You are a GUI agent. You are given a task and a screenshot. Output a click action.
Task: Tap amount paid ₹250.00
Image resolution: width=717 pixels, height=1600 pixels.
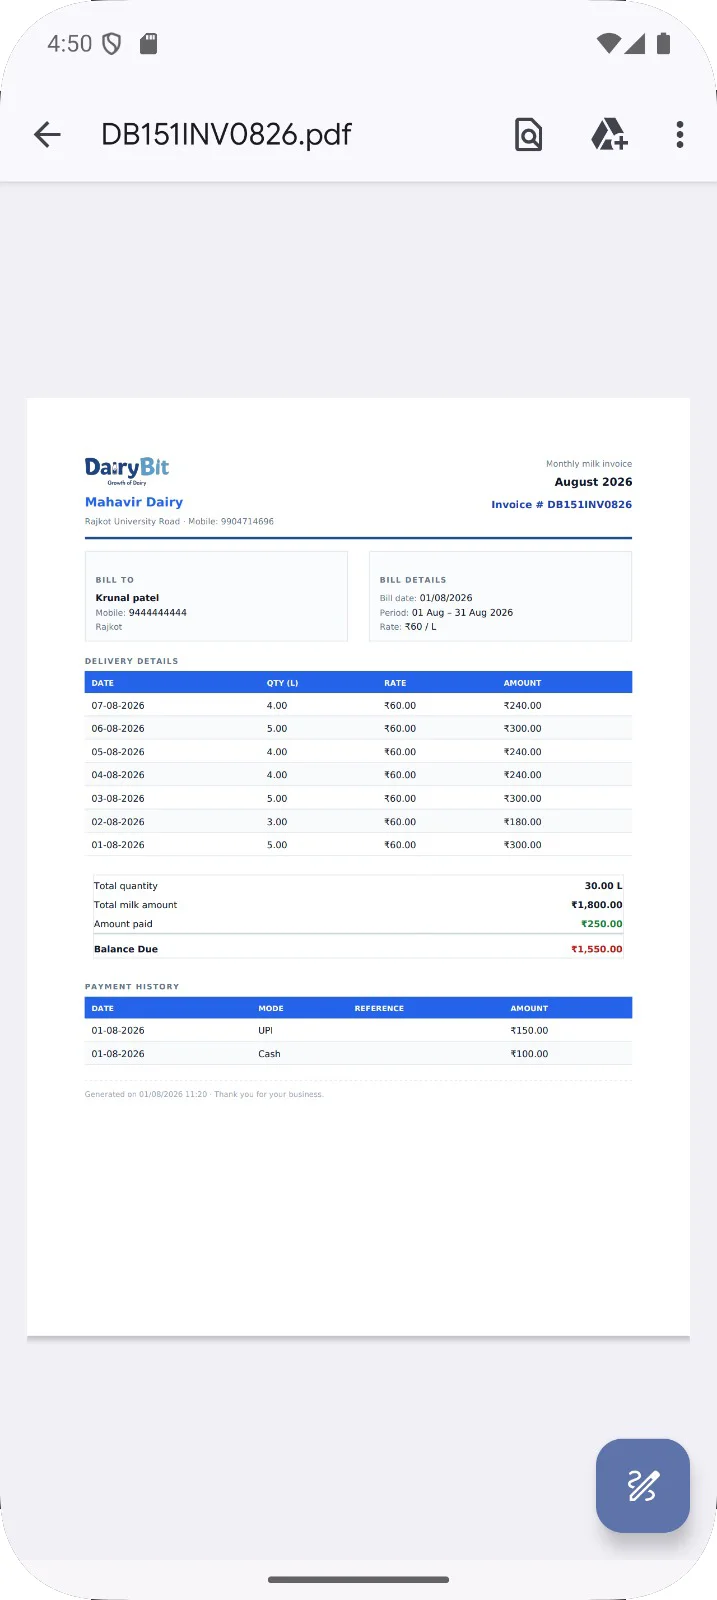click(x=601, y=924)
